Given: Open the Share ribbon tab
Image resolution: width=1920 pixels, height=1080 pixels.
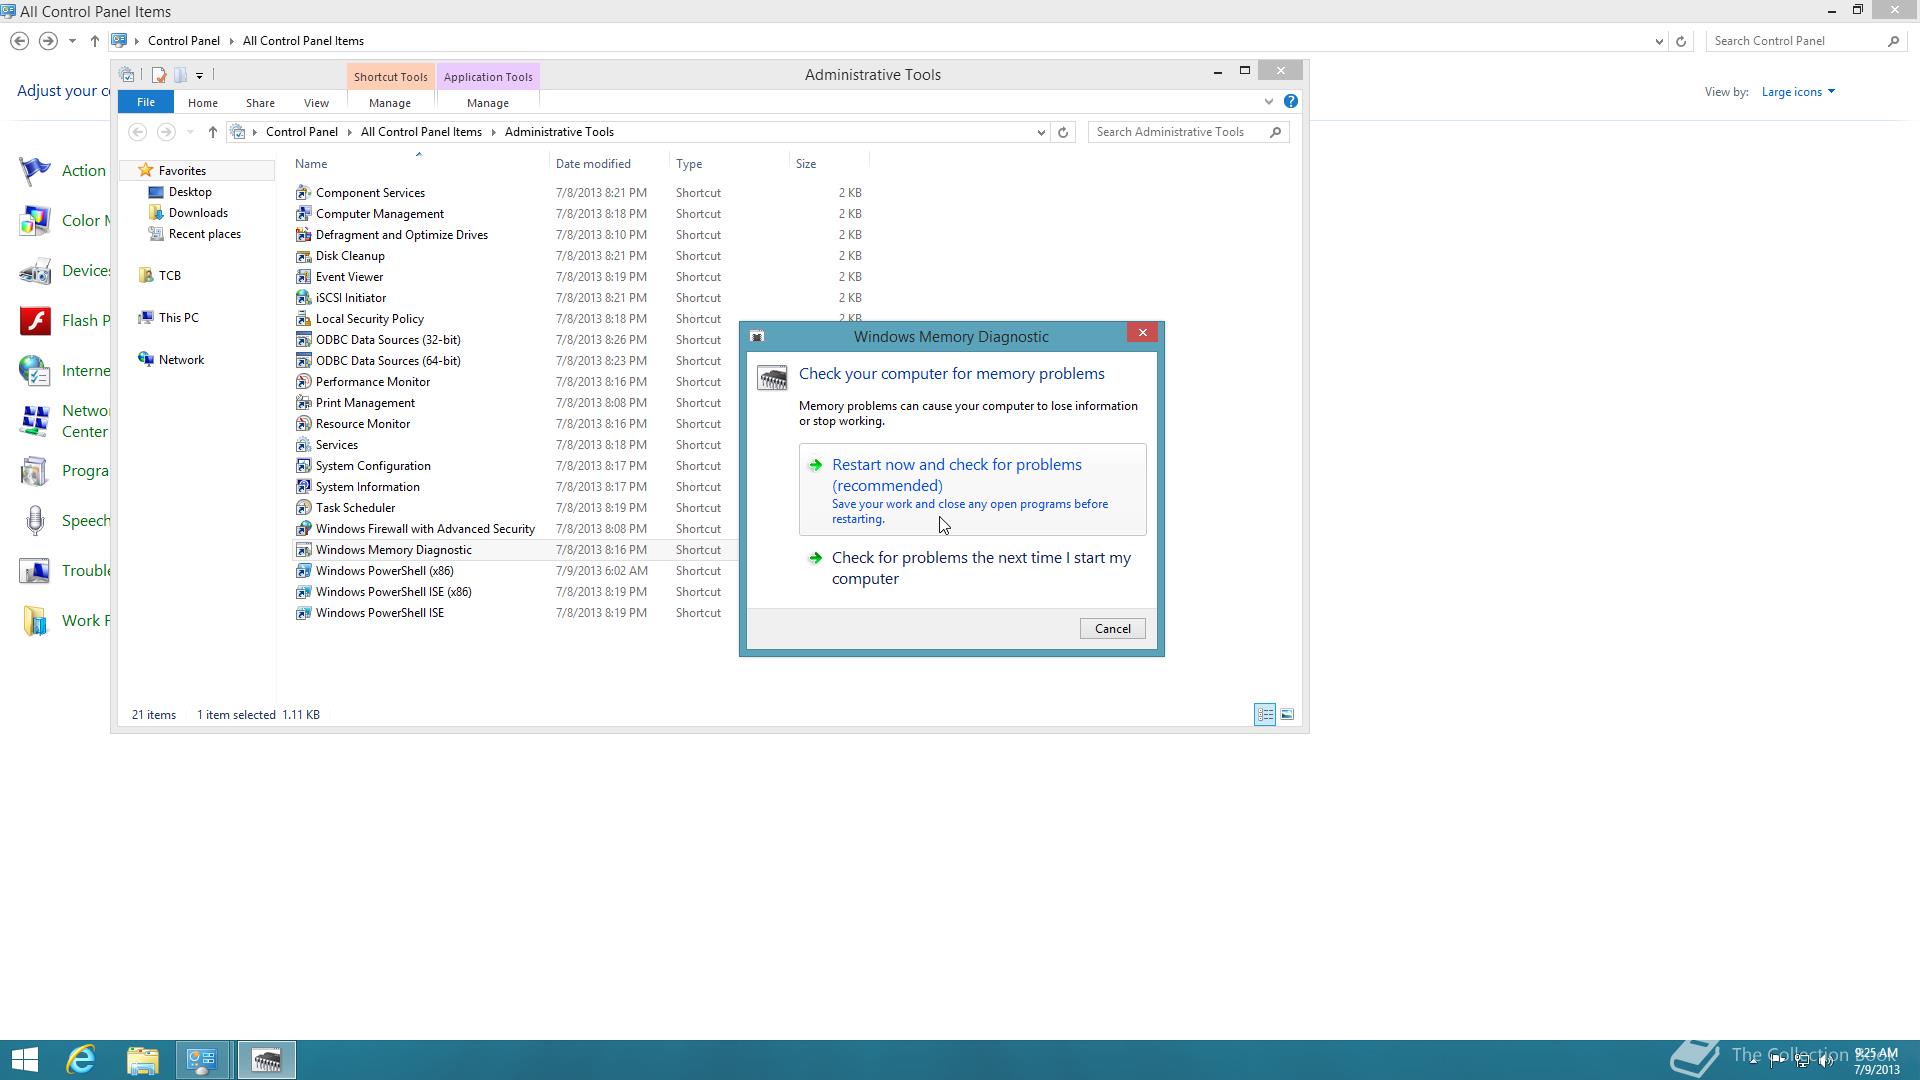Looking at the screenshot, I should click(x=260, y=103).
